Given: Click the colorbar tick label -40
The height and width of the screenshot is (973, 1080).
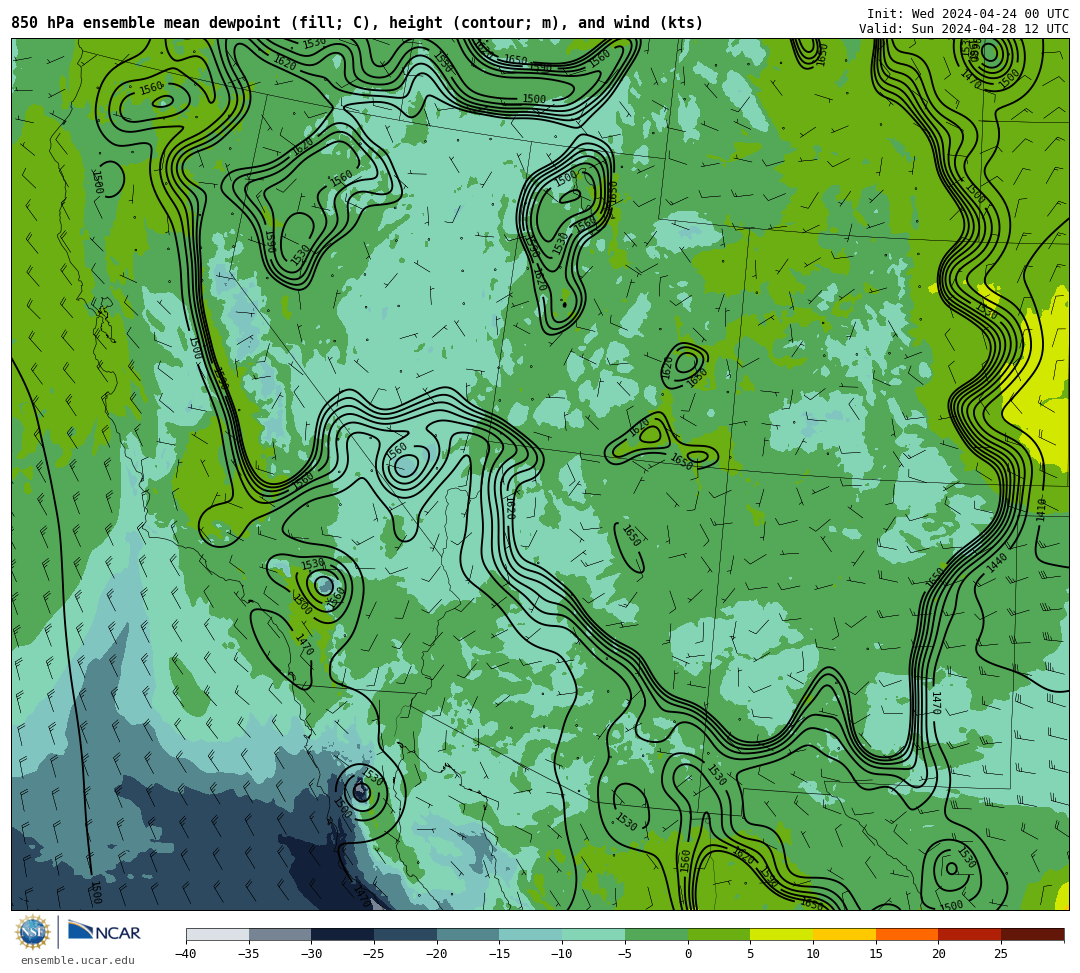Looking at the screenshot, I should click(186, 954).
